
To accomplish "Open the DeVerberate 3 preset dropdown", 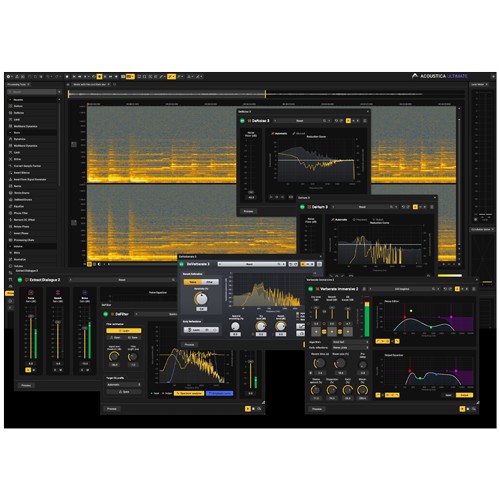I will click(x=252, y=264).
